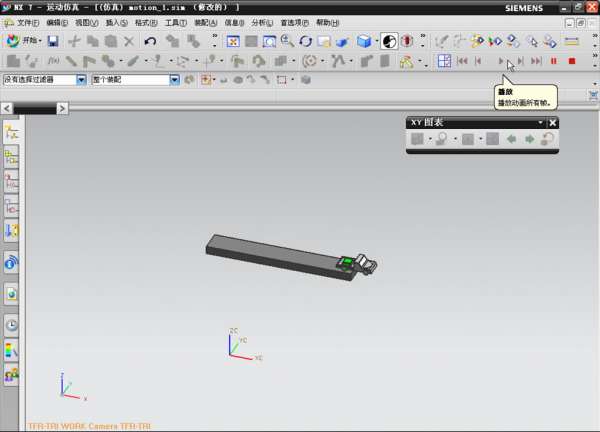Viewport: 600px width, 432px height.
Task: Open the 编辑(E) menu
Action: click(57, 23)
